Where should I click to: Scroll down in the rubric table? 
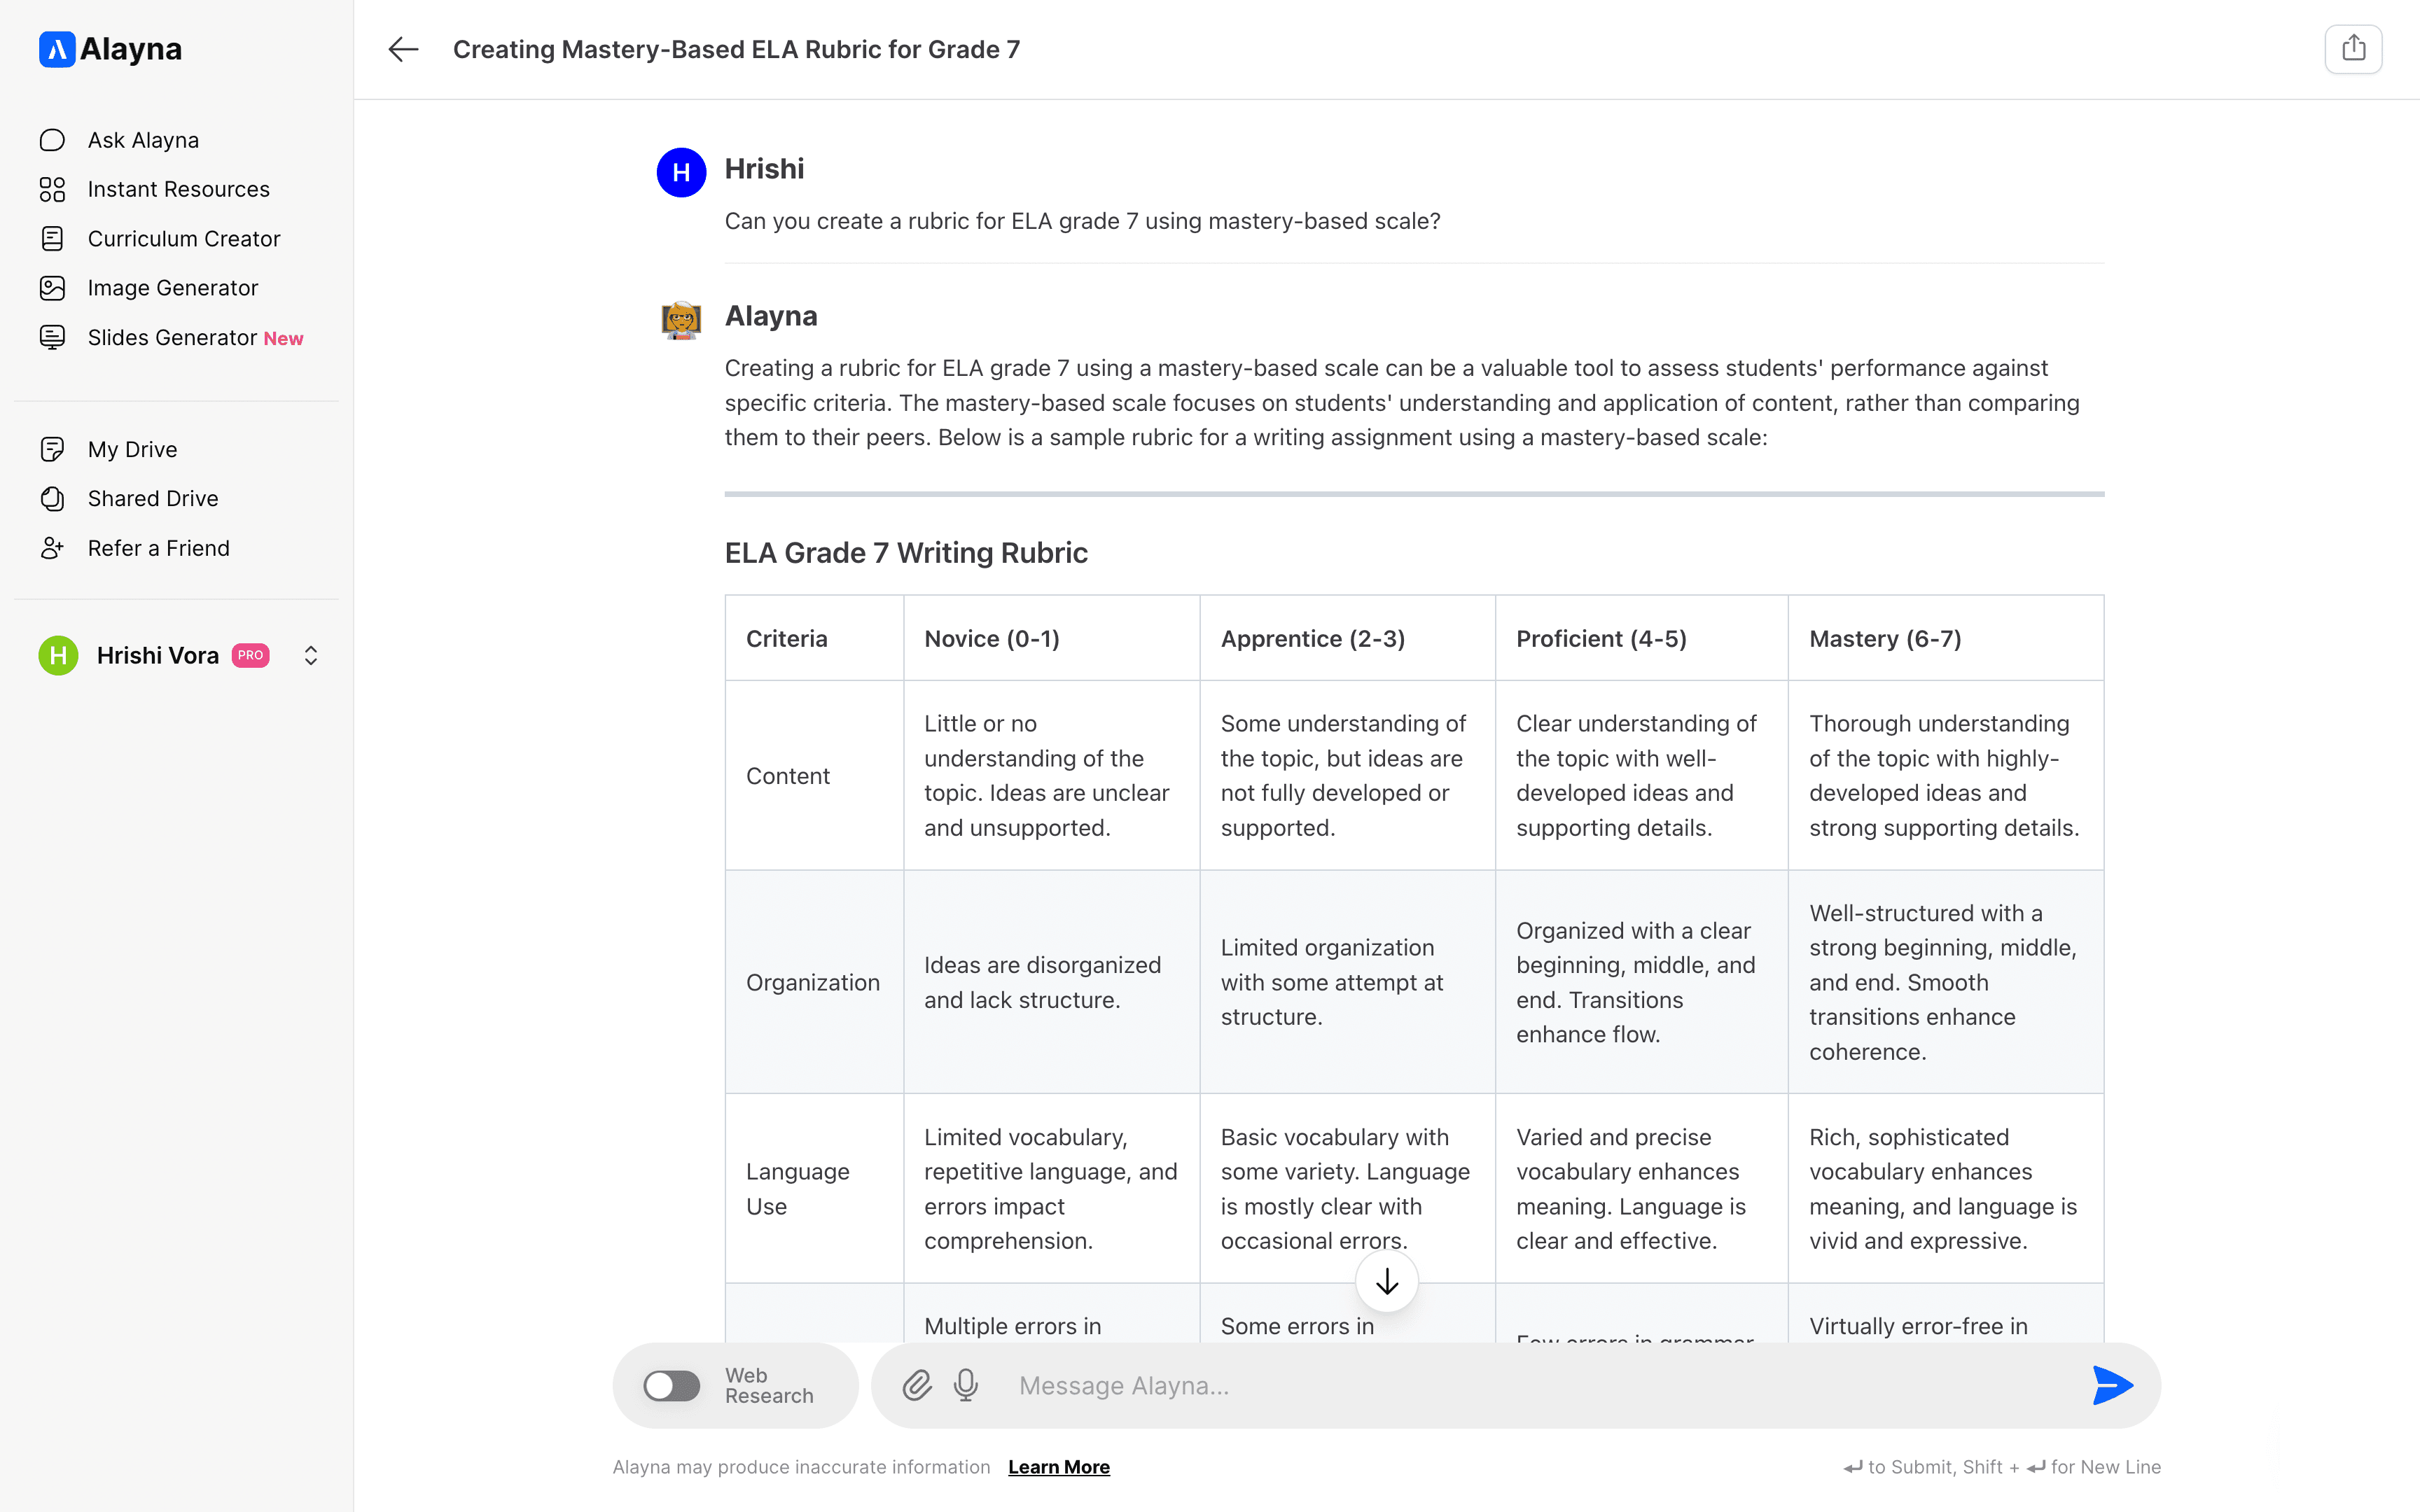pyautogui.click(x=1385, y=1282)
